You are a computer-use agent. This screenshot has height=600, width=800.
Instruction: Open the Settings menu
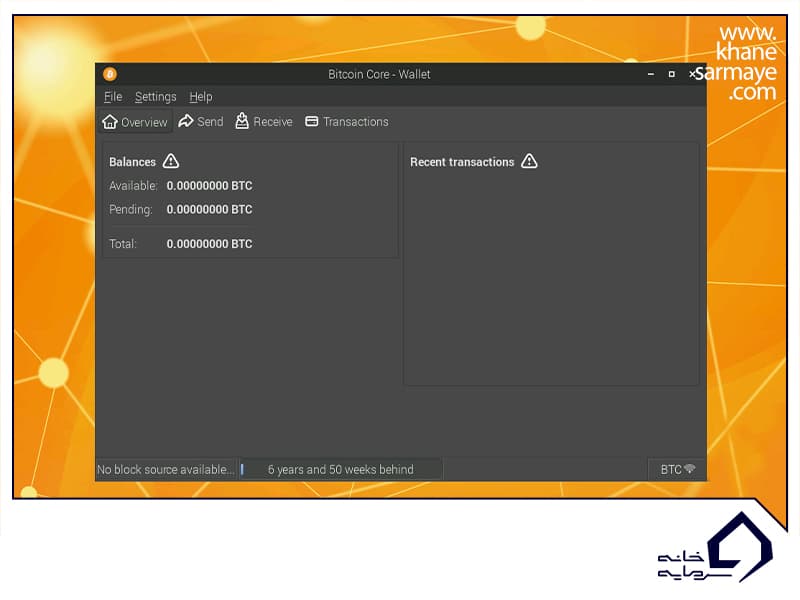pos(156,97)
